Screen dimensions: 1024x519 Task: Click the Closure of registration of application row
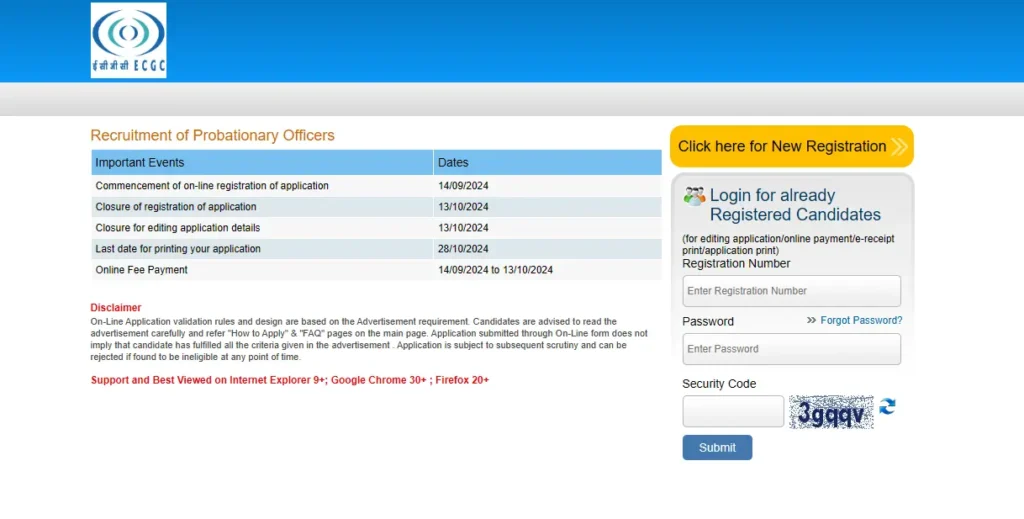[x=176, y=207]
